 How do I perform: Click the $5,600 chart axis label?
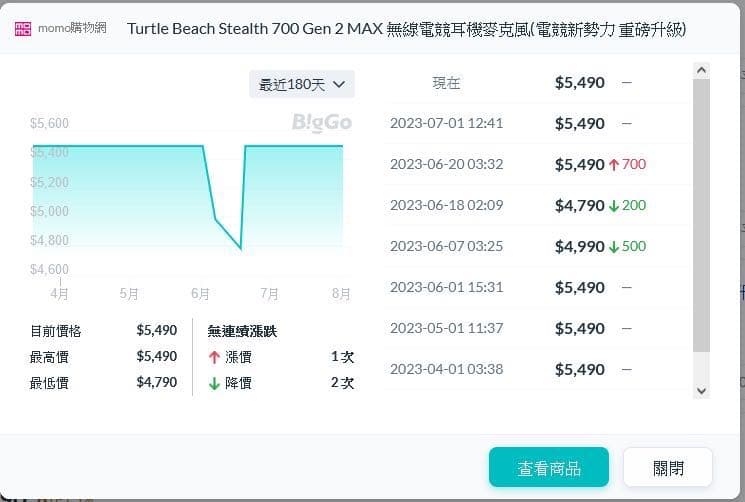coord(49,123)
